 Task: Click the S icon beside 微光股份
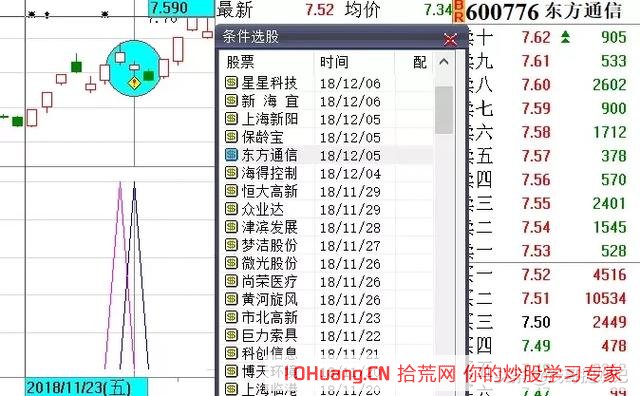(x=231, y=263)
